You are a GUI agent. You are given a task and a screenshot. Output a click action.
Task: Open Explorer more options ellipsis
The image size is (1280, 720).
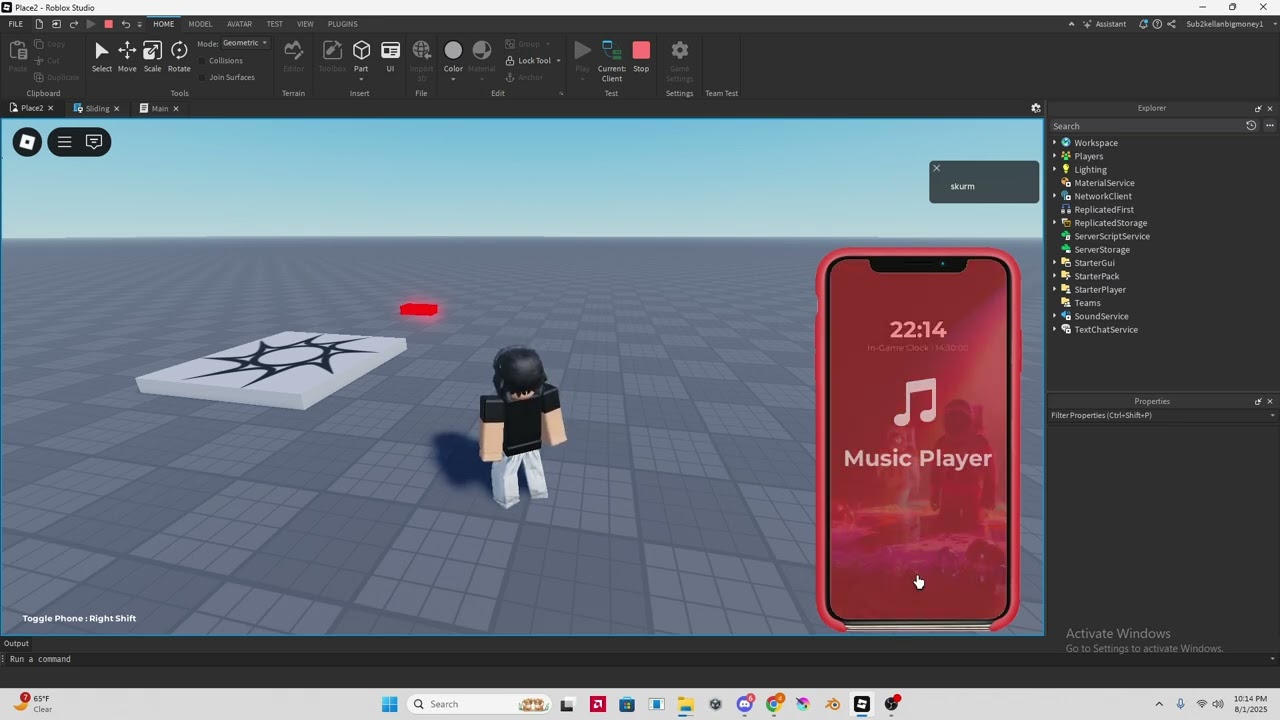(x=1270, y=126)
